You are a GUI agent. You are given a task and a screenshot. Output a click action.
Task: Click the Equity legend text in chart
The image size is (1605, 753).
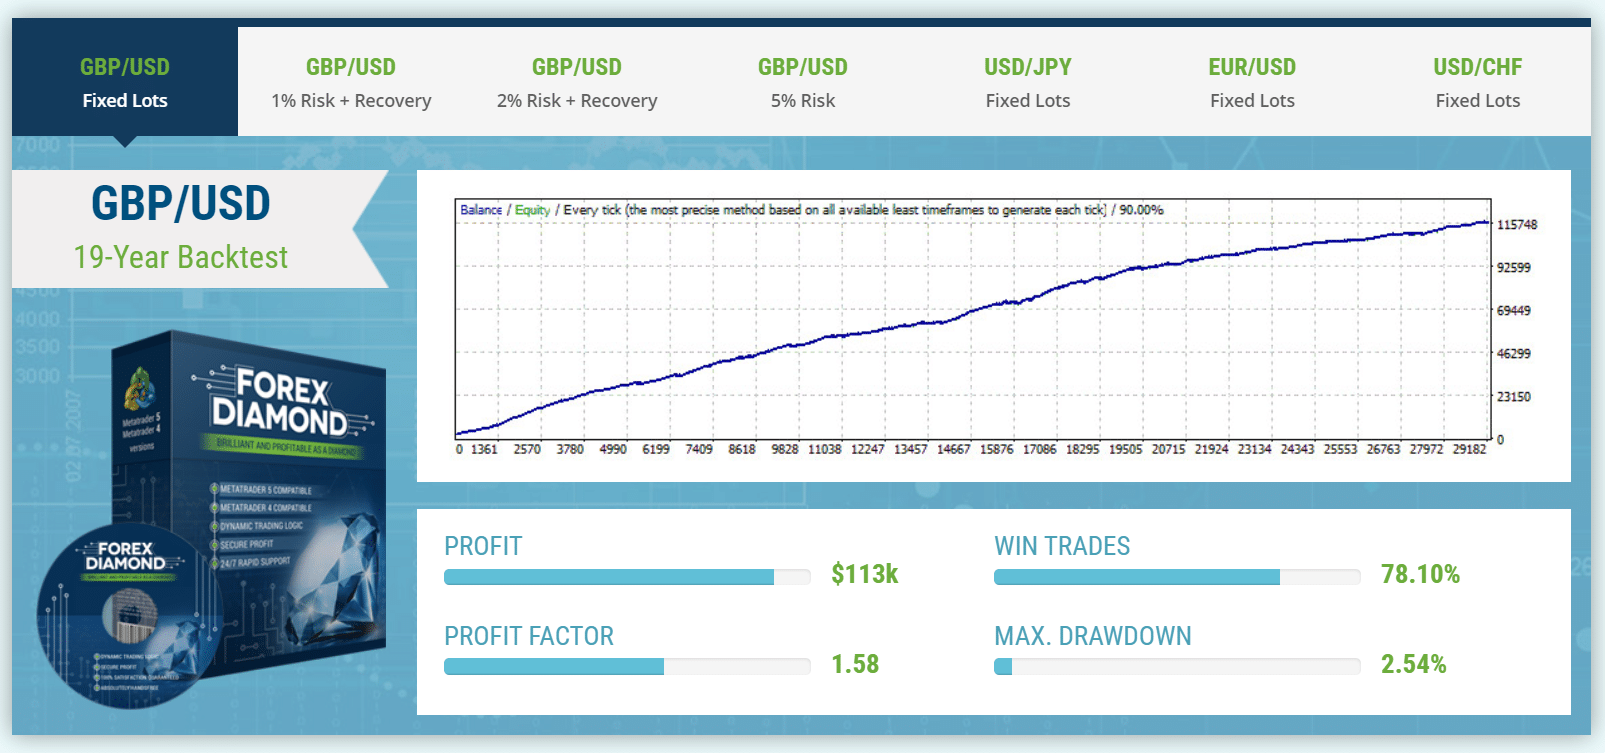pyautogui.click(x=533, y=210)
